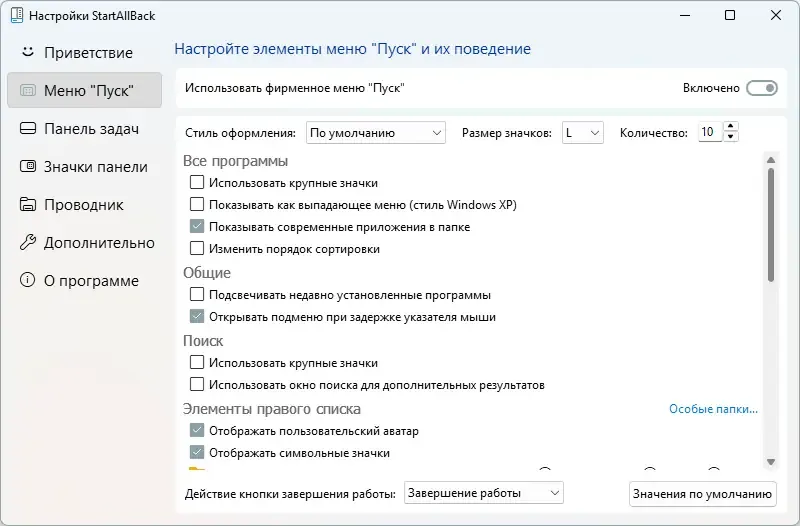Viewport: 800px width, 526px height.
Task: Open the Панель задач settings section
Action: [x=90, y=128]
